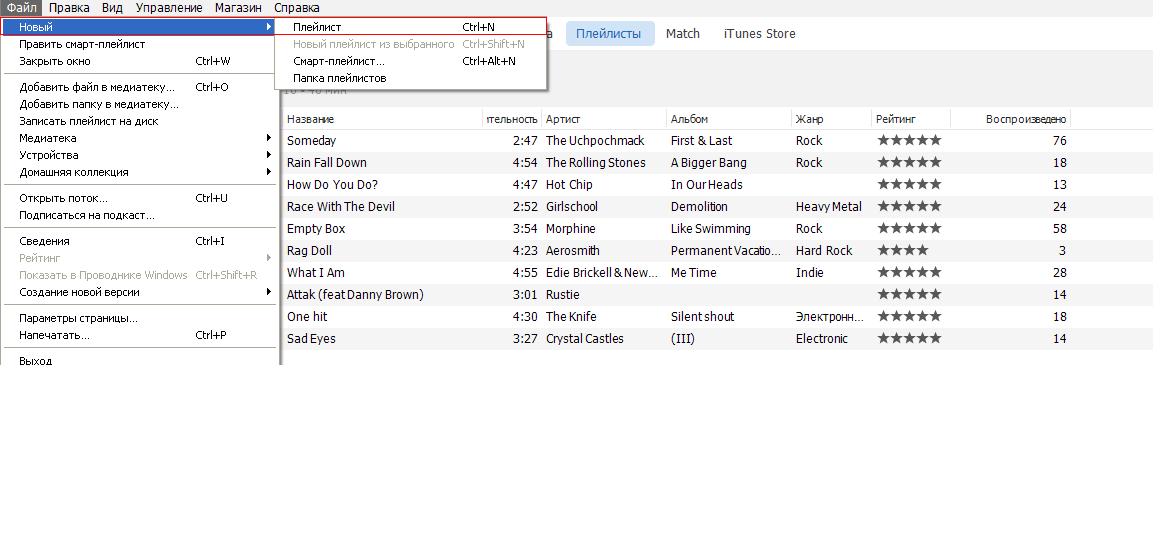
Task: Choose Закрыть окно
Action: click(x=139, y=61)
